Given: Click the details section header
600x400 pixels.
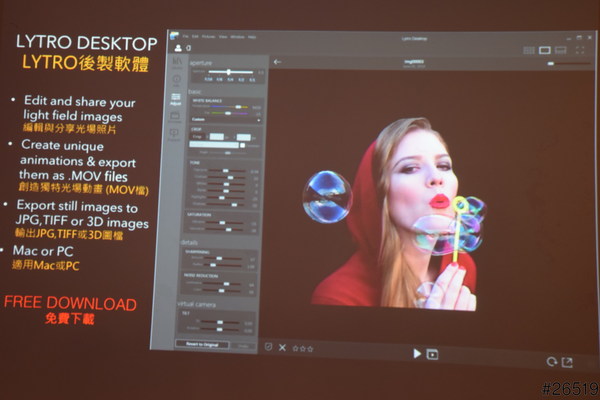Looking at the screenshot, I should [x=189, y=242].
